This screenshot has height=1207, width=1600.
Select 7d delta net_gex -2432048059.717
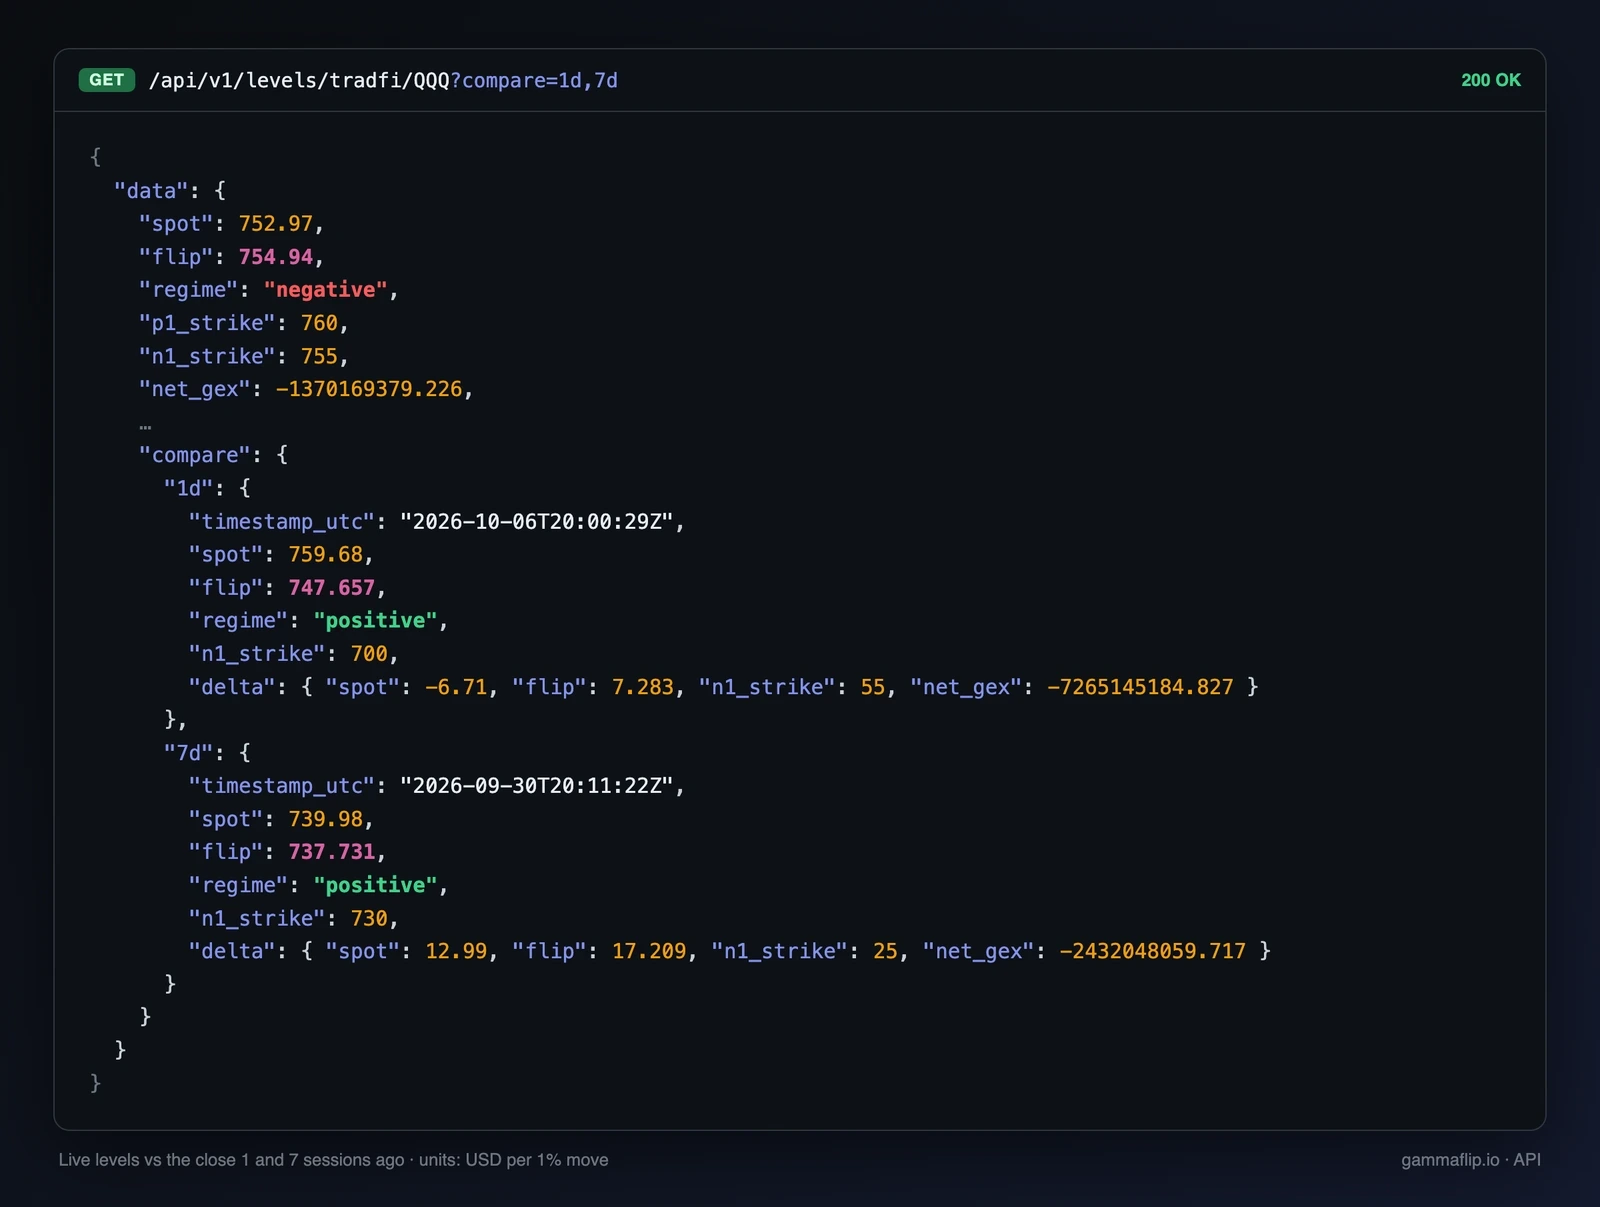pyautogui.click(x=1153, y=951)
